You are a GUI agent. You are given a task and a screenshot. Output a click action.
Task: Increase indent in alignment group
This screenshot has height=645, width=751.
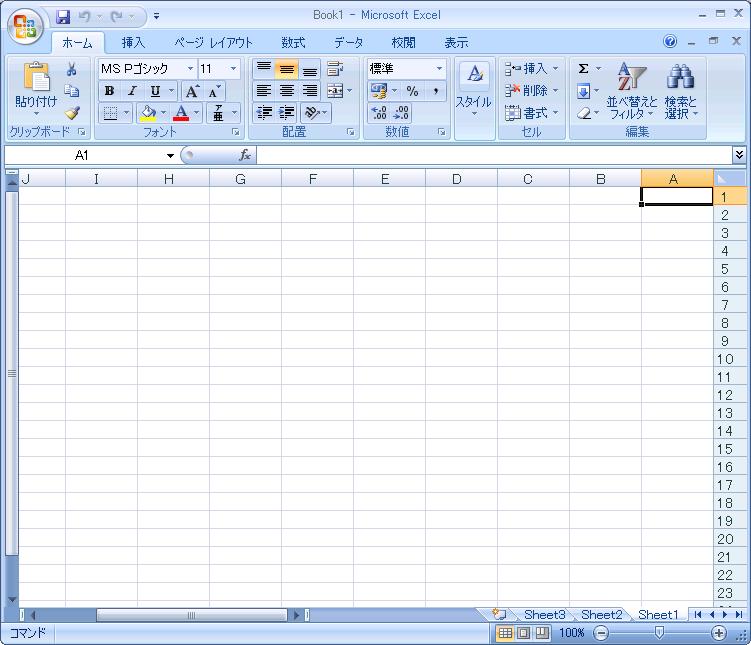click(x=286, y=113)
